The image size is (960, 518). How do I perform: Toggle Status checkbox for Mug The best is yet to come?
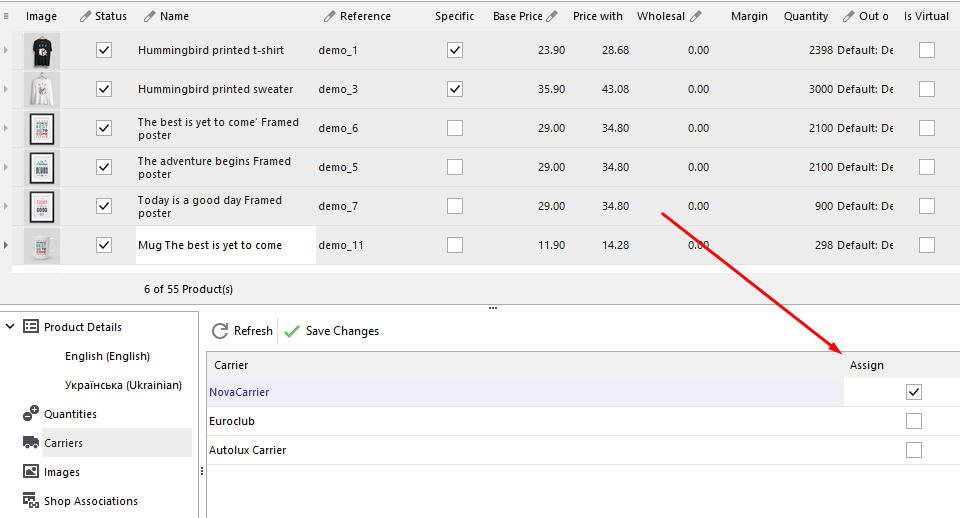(x=104, y=245)
